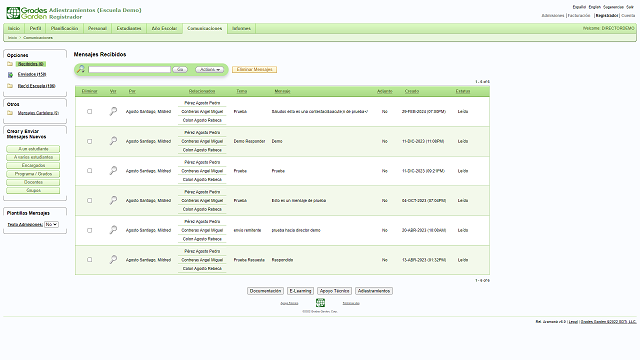
Task: Open the Perfil tab
Action: coord(36,28)
